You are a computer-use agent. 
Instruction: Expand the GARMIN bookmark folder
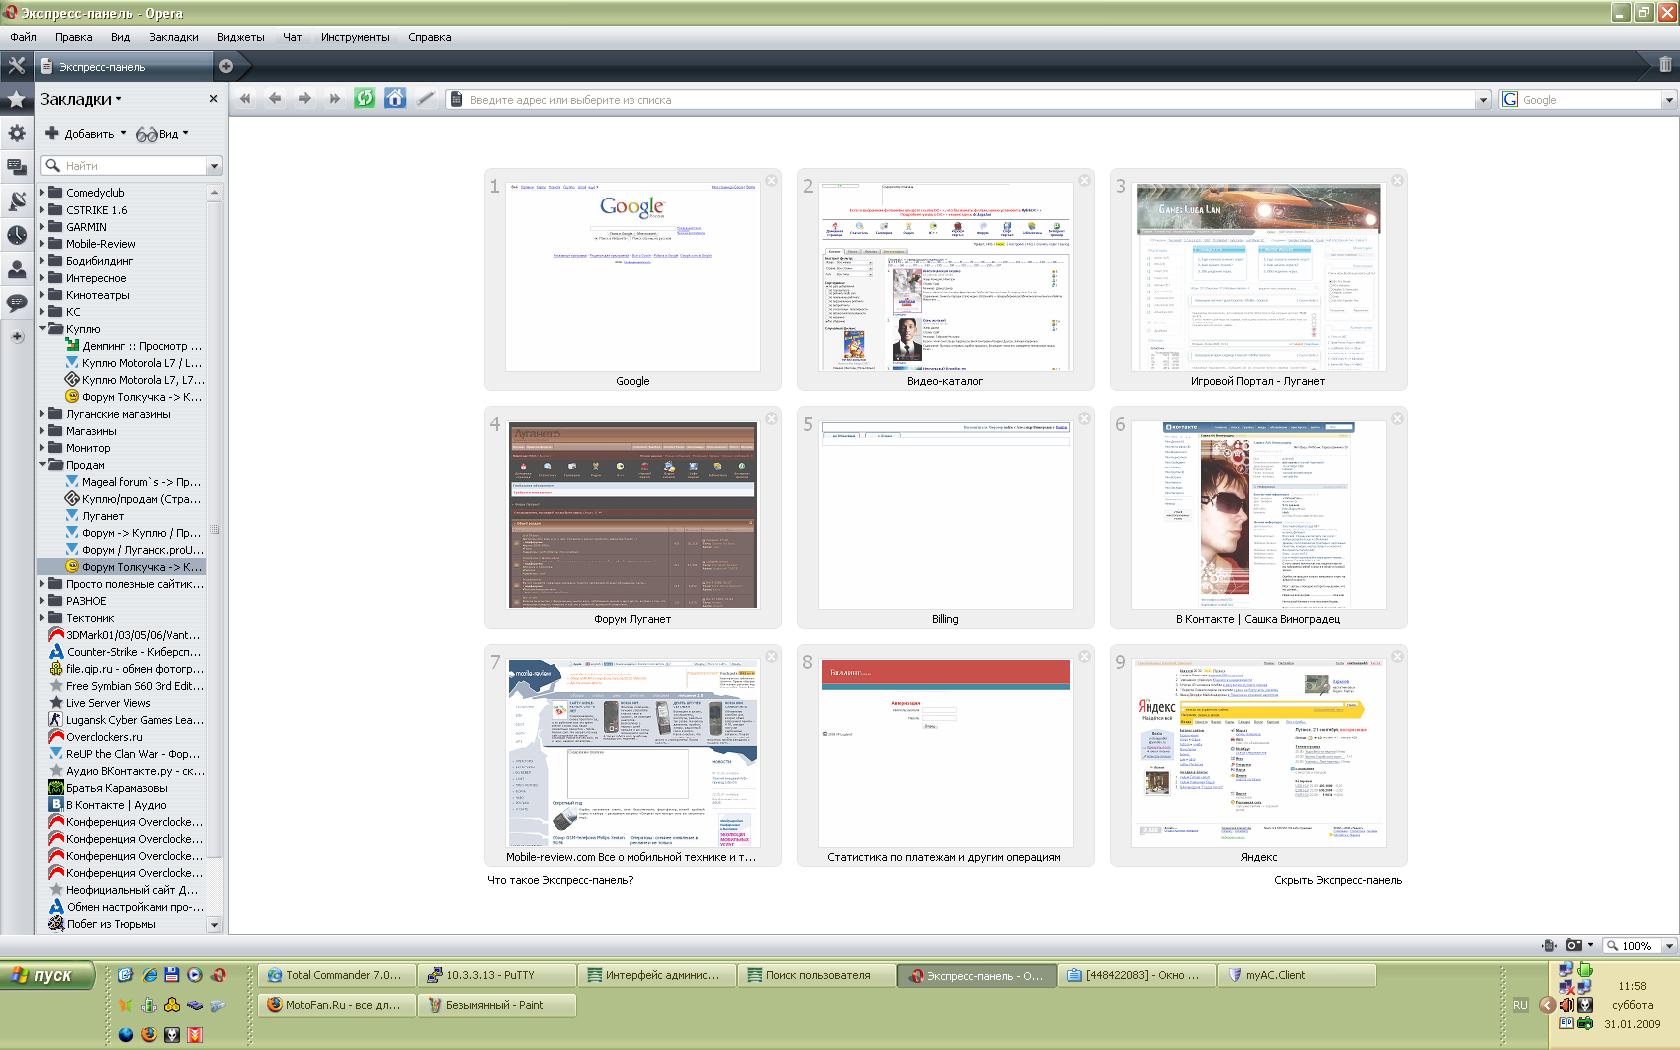coord(43,226)
